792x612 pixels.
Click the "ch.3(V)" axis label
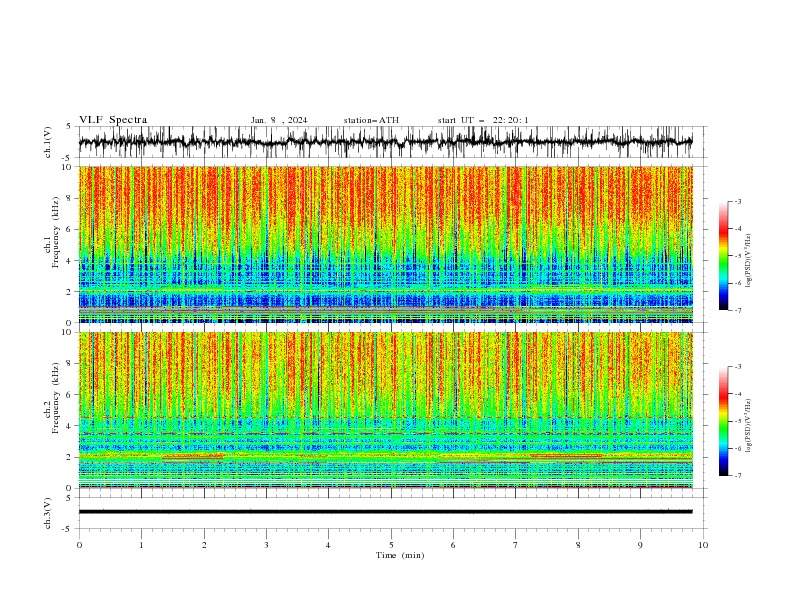(x=48, y=513)
